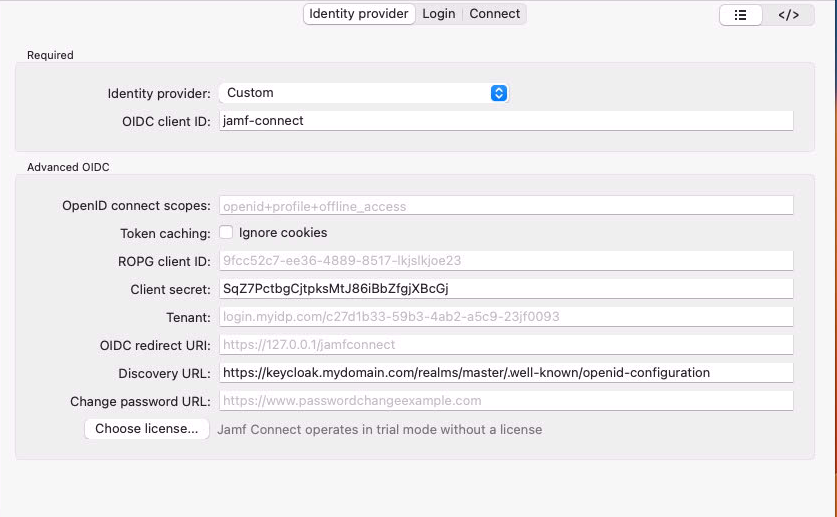Focus the Client secret field
The image size is (837, 517).
point(506,289)
